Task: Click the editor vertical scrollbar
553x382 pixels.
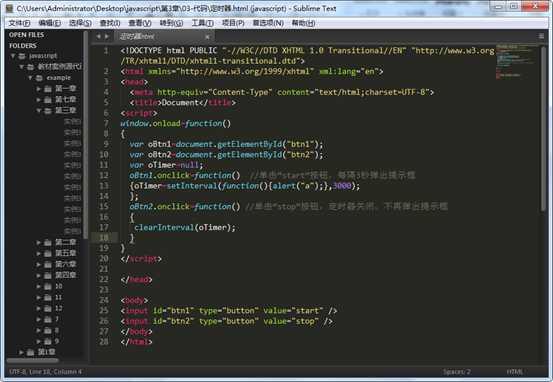Action: coord(543,129)
